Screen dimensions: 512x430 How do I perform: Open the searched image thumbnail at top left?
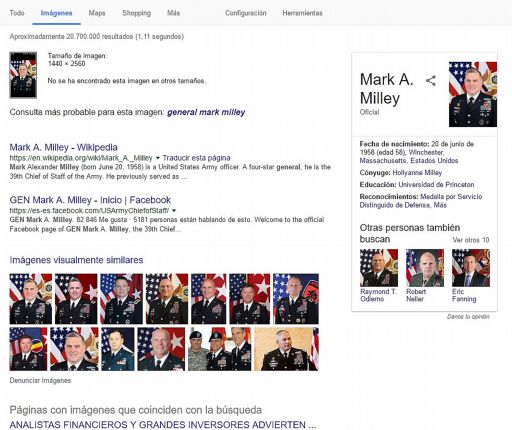pyautogui.click(x=23, y=75)
